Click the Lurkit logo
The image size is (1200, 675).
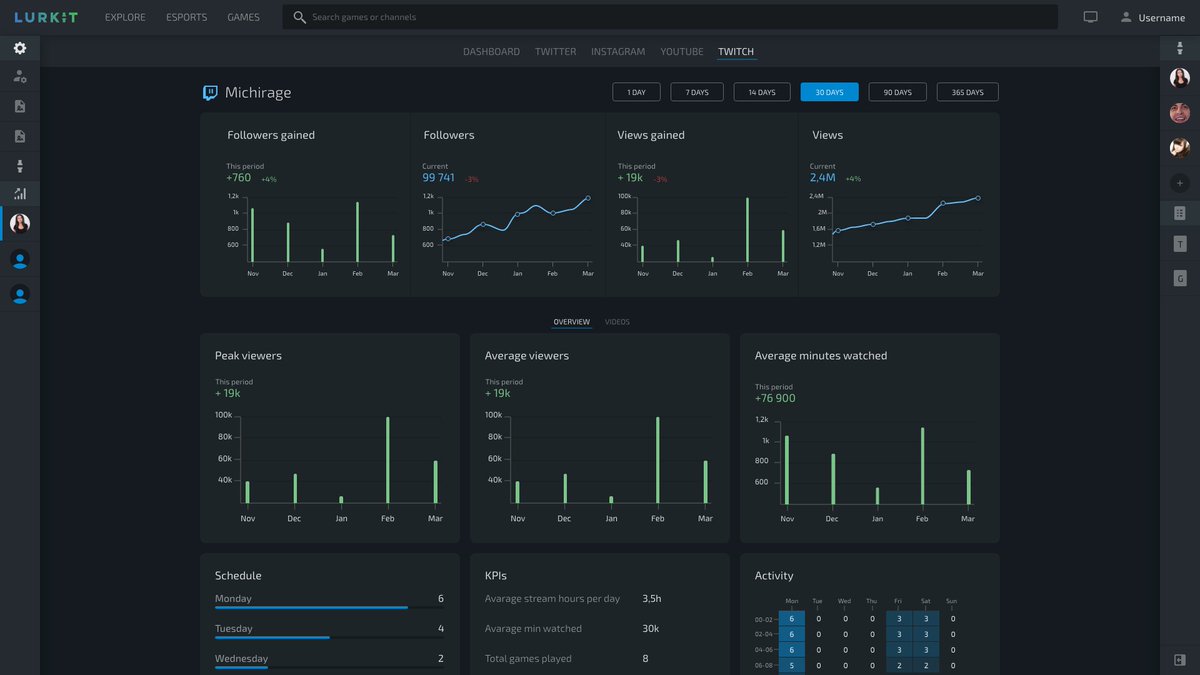46,17
